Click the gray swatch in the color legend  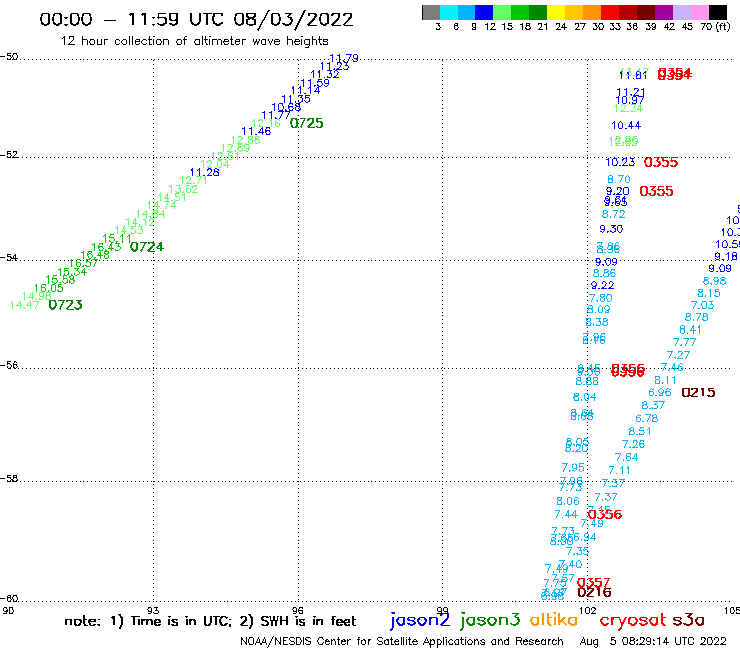point(431,12)
